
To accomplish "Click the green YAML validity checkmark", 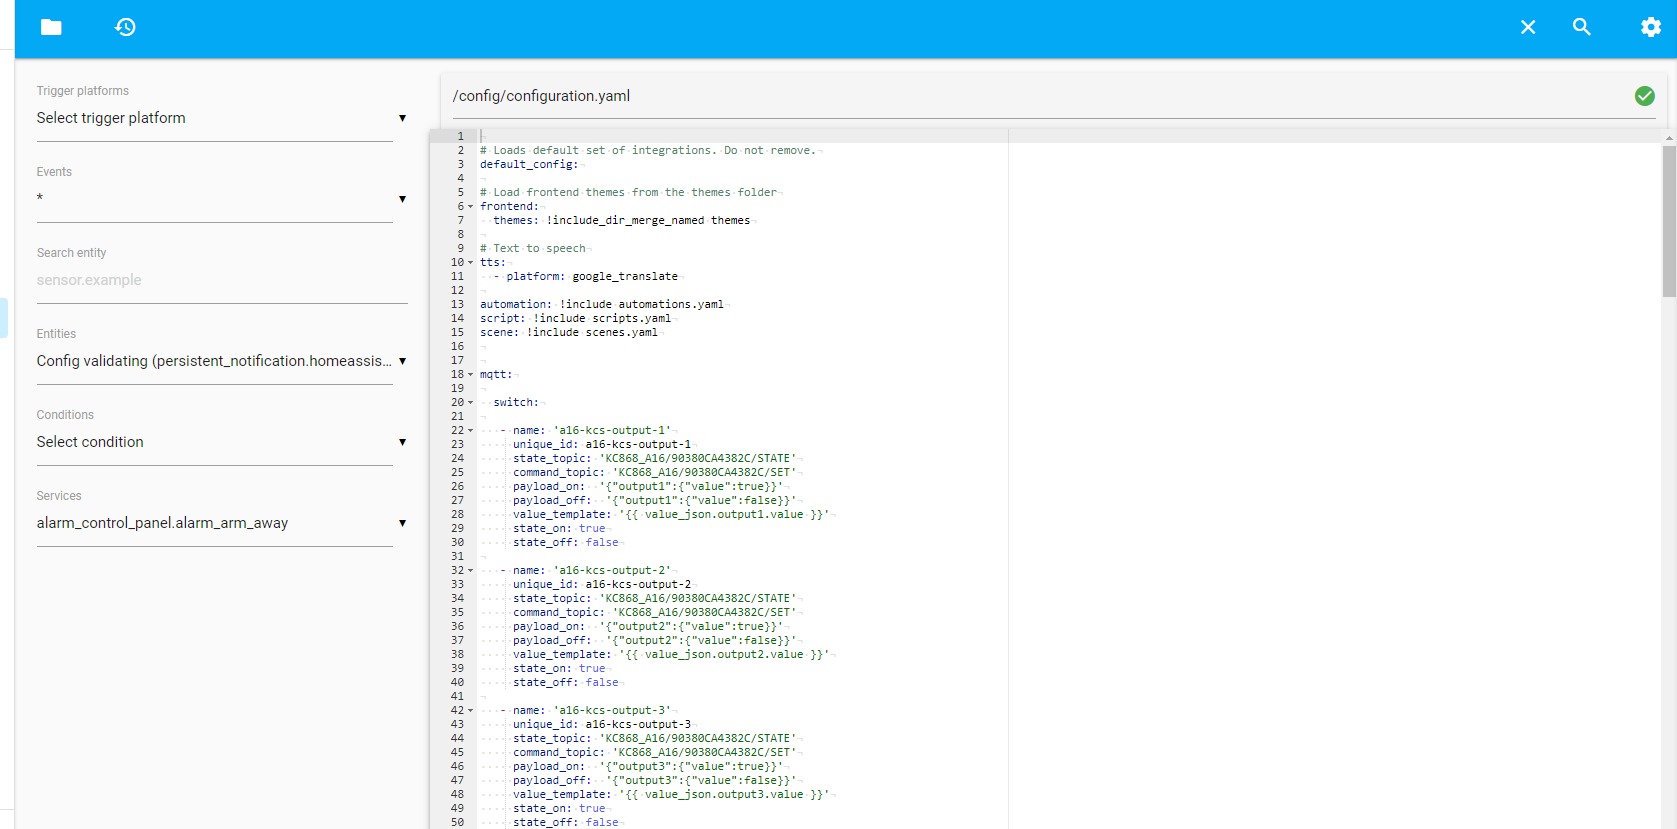I will pos(1644,96).
